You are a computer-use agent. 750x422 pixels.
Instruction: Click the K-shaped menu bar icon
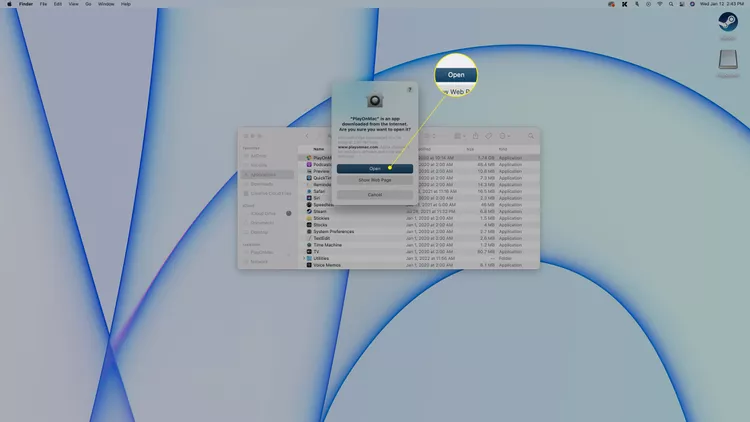pyautogui.click(x=624, y=4)
